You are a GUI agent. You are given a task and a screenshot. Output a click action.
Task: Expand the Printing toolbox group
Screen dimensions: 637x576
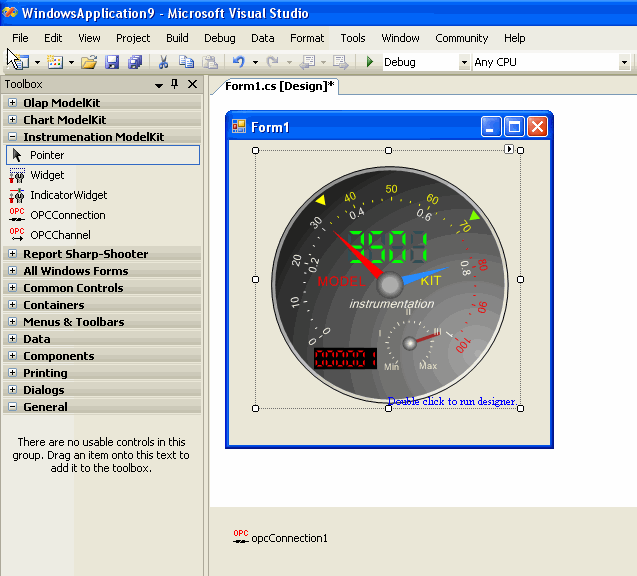click(x=13, y=372)
